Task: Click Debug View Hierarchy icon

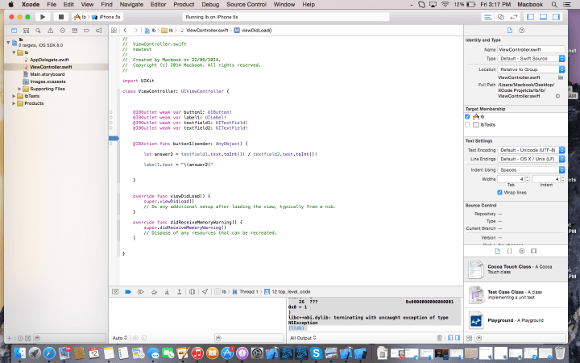Action: pyautogui.click(x=192, y=292)
